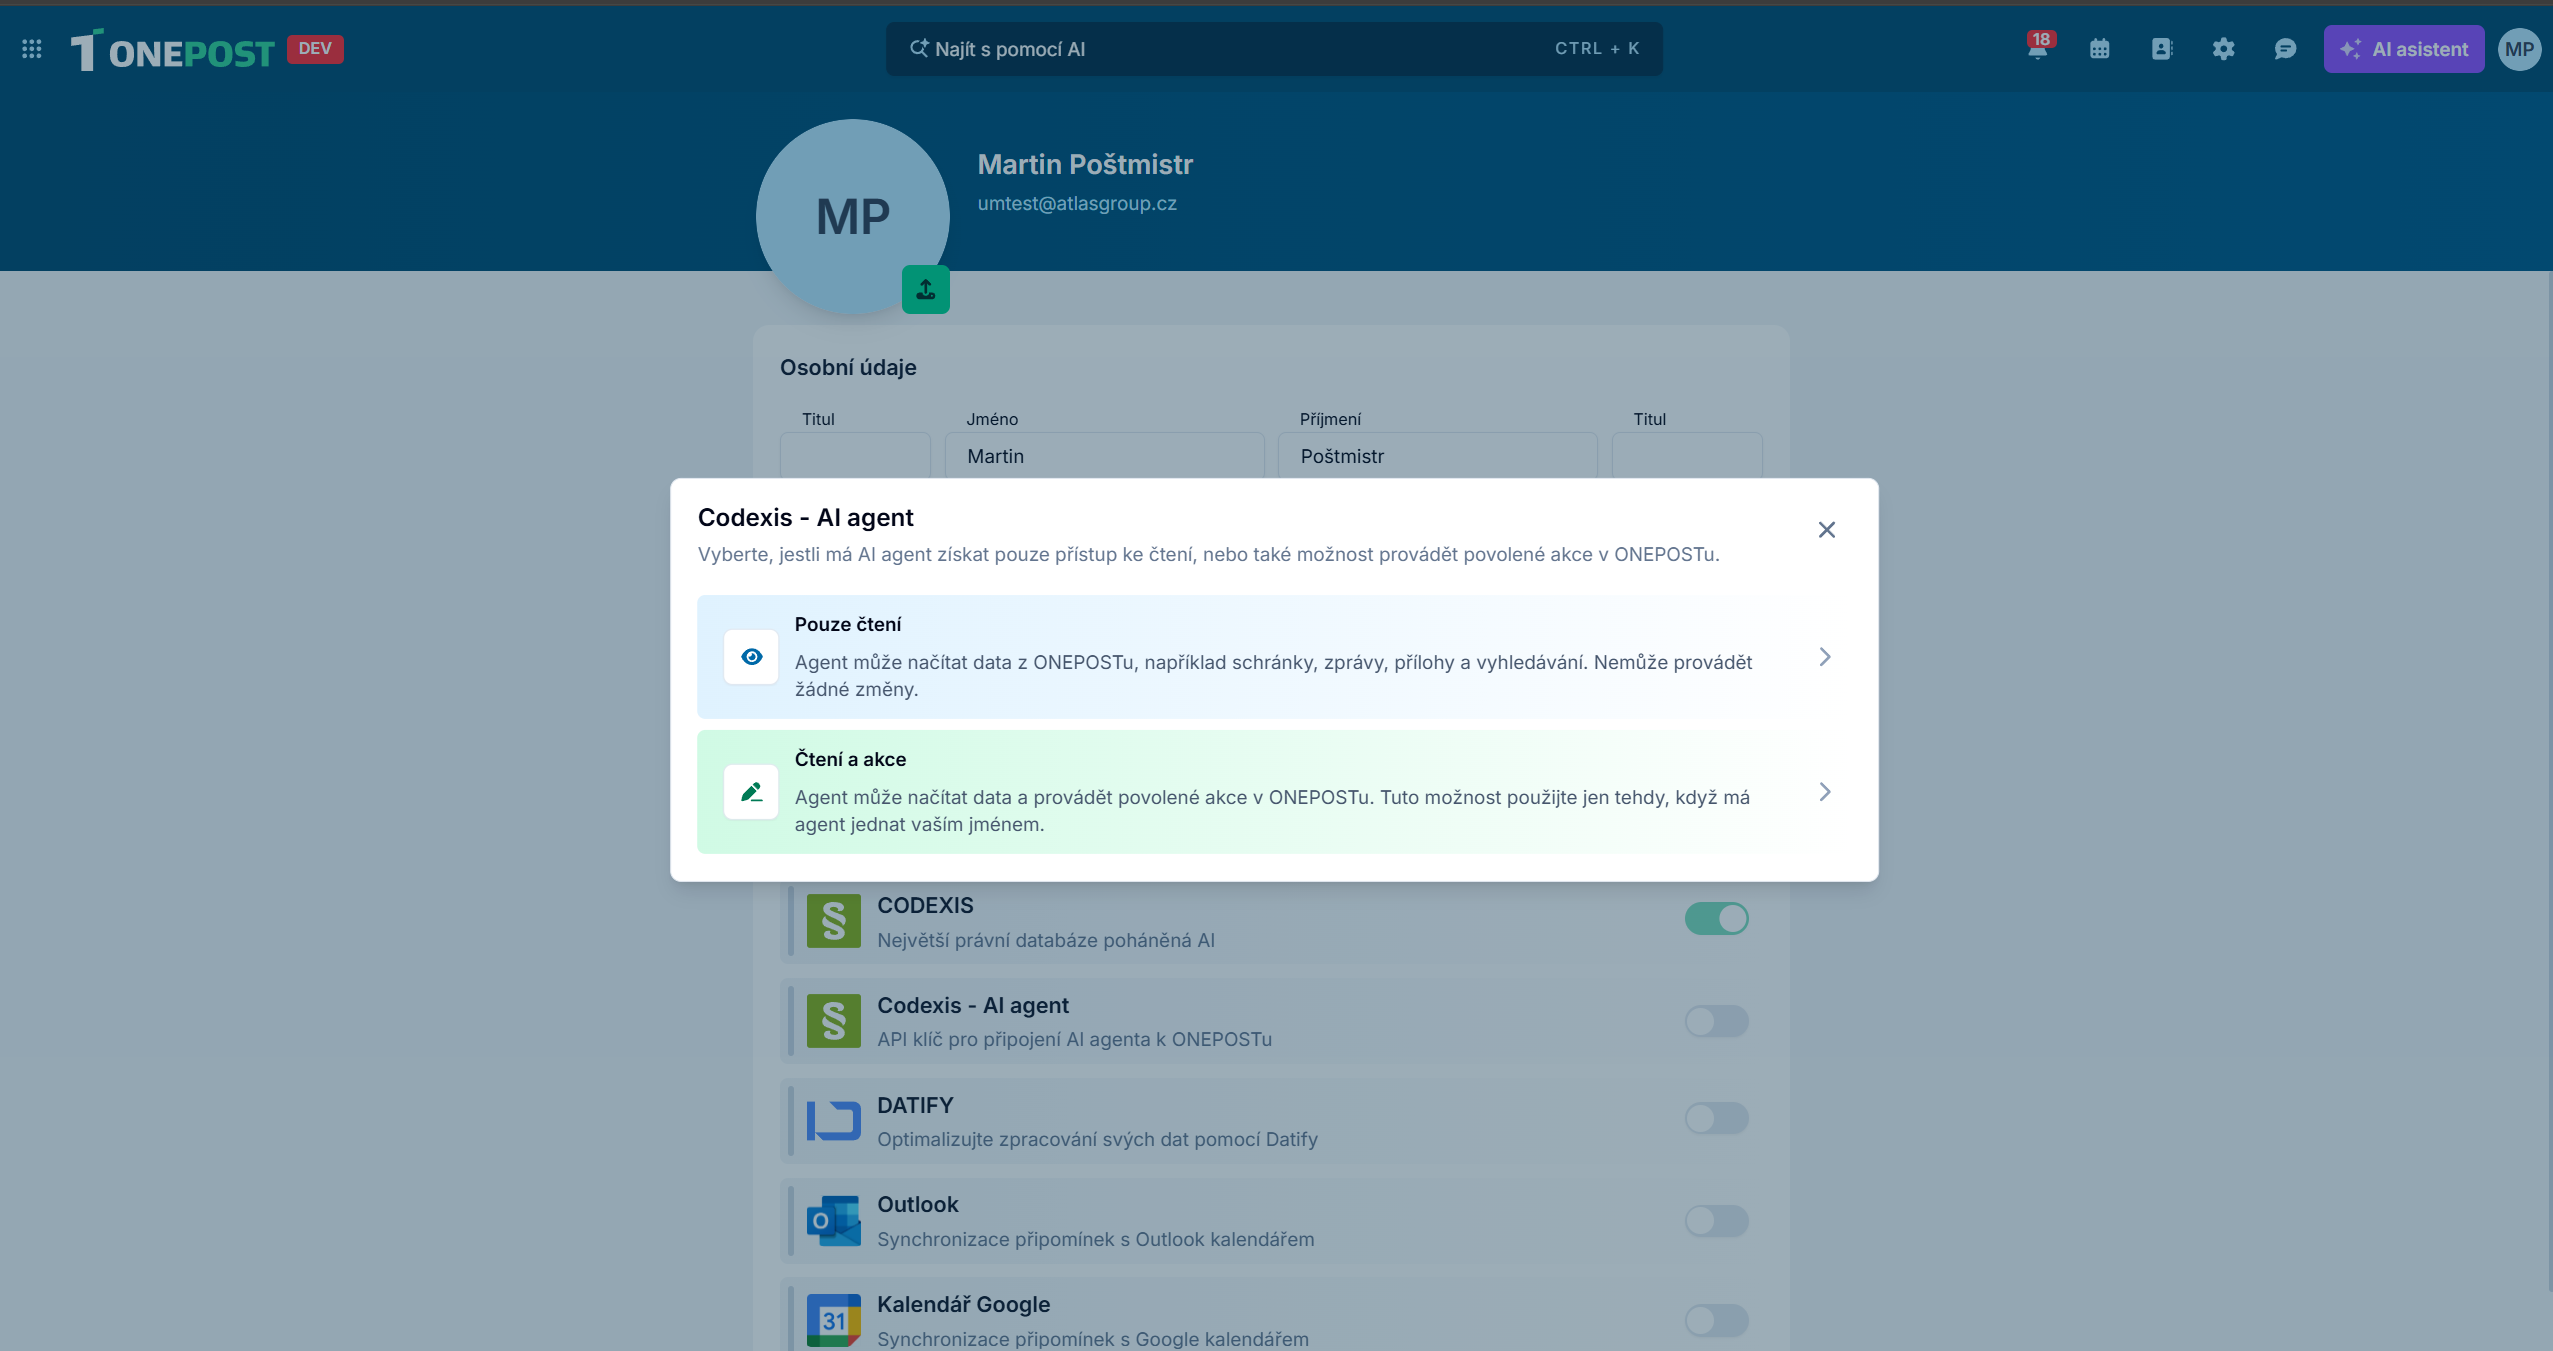
Task: Click the DEV environment badge
Action: click(315, 49)
